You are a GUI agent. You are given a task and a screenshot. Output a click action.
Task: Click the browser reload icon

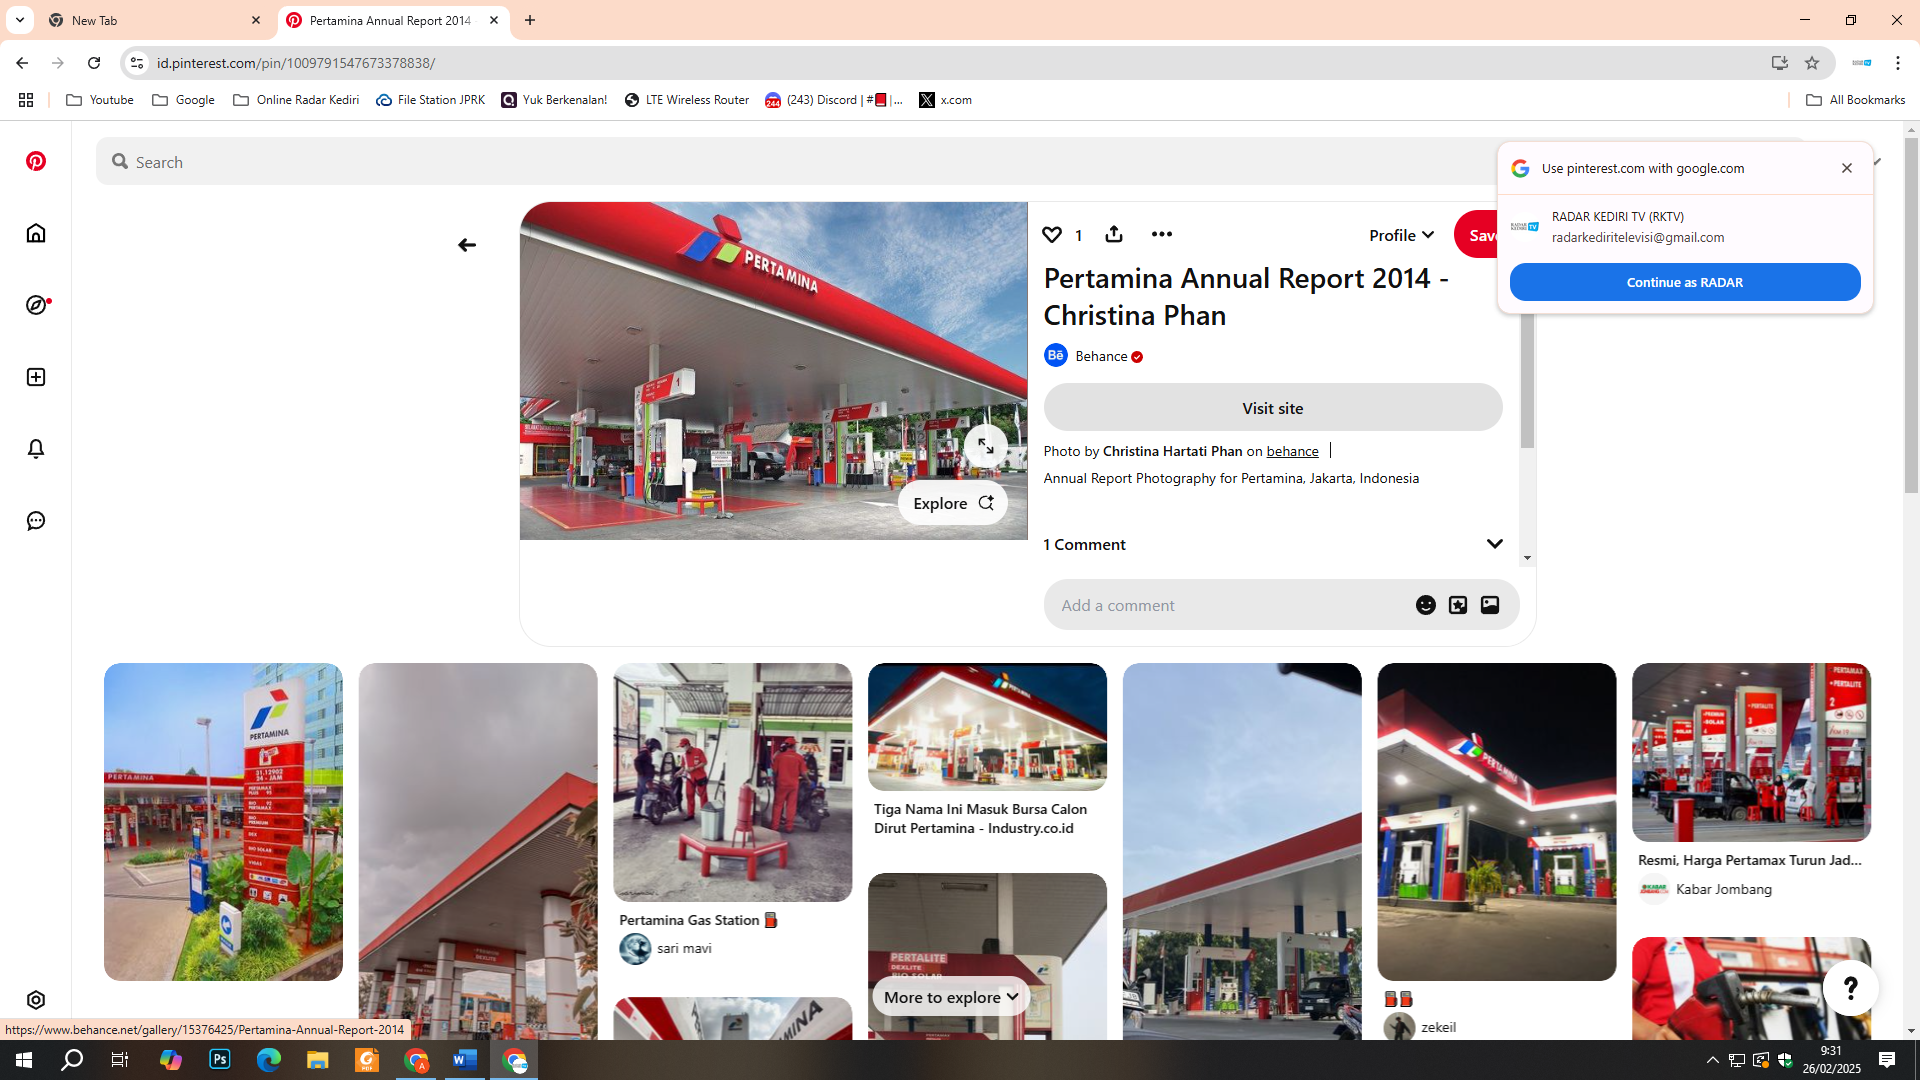(94, 63)
